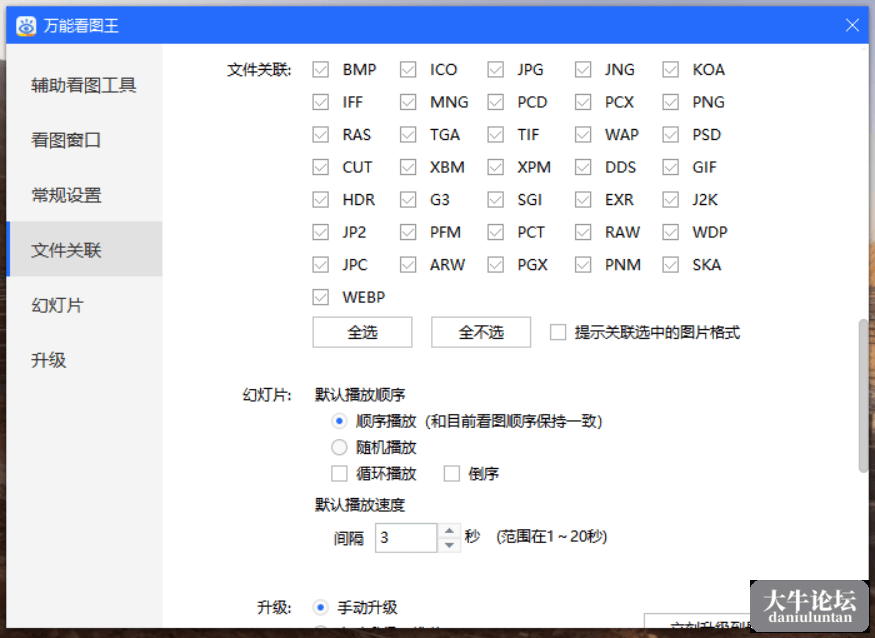Toggle the WDP format checkbox
The width and height of the screenshot is (875, 638).
671,232
